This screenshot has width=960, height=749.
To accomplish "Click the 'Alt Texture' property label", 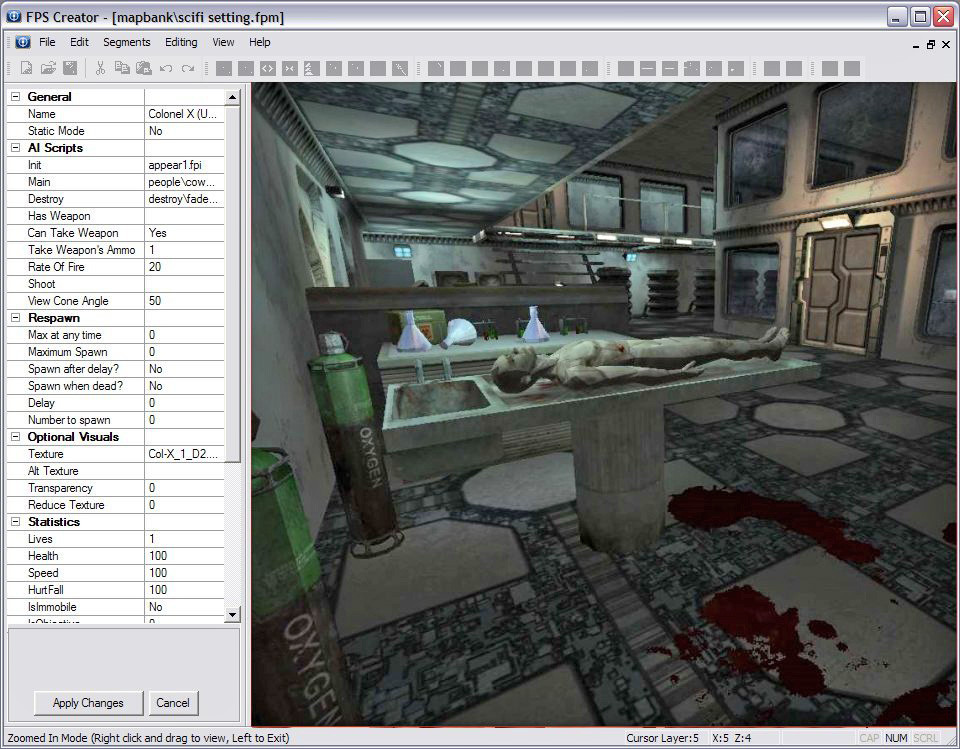I will tap(53, 471).
